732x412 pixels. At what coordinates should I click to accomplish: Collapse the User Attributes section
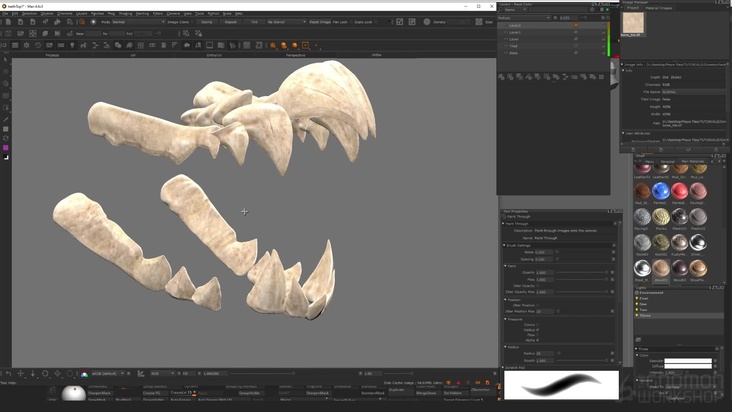(624, 133)
